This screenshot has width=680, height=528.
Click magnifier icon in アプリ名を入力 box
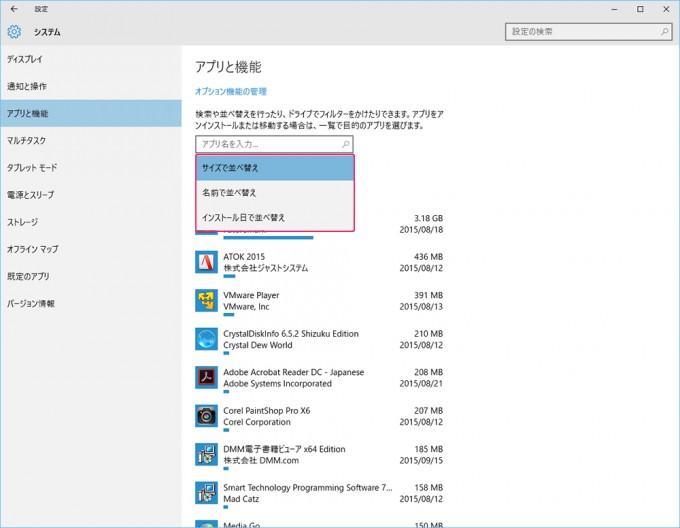tap(346, 144)
